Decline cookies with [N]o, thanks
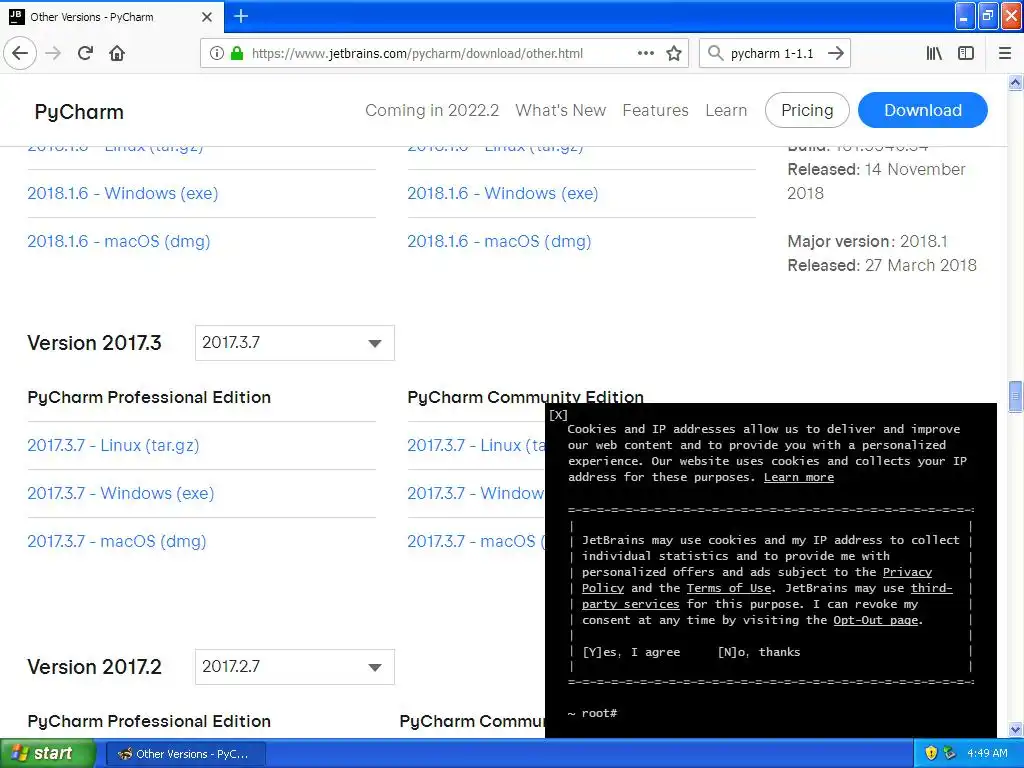1024x768 pixels. (x=759, y=652)
